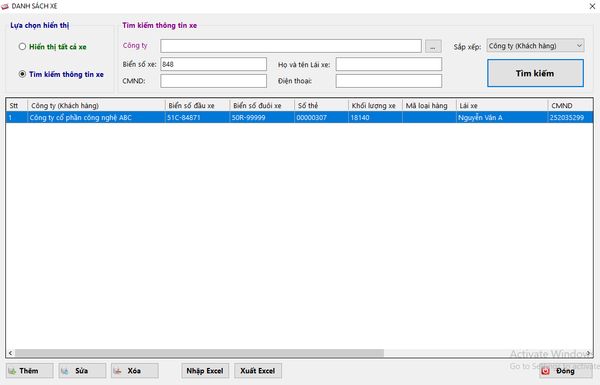This screenshot has height=385, width=600.
Task: Sort by Số thẻ column header
Action: [321, 106]
